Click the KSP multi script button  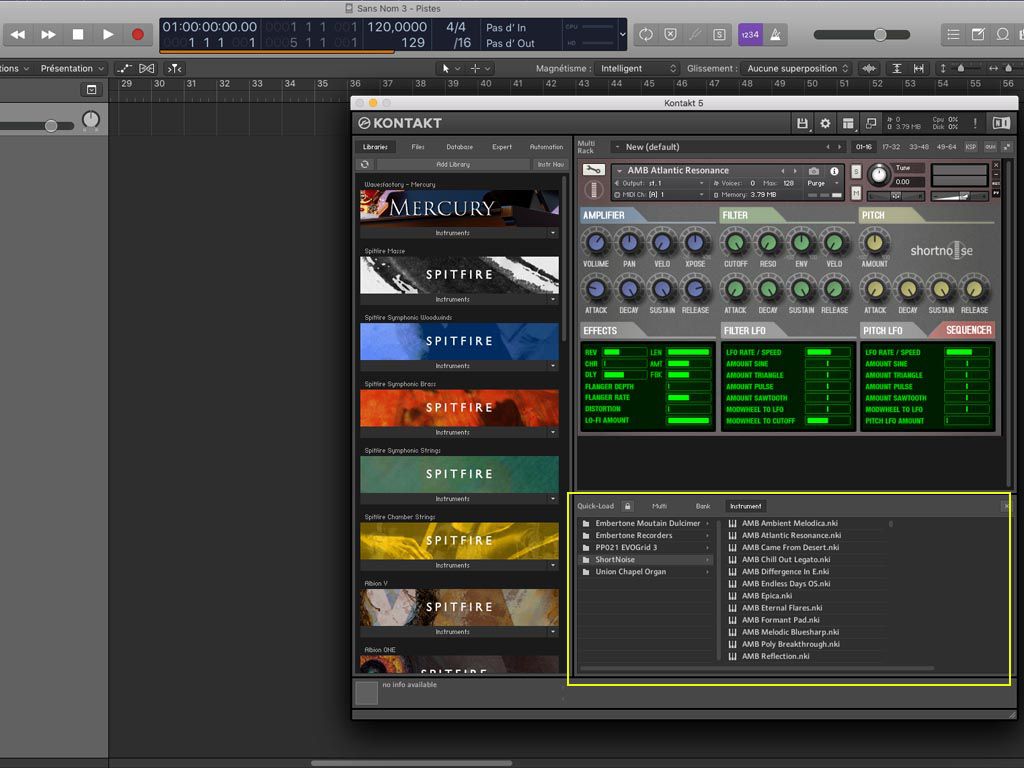[x=970, y=147]
